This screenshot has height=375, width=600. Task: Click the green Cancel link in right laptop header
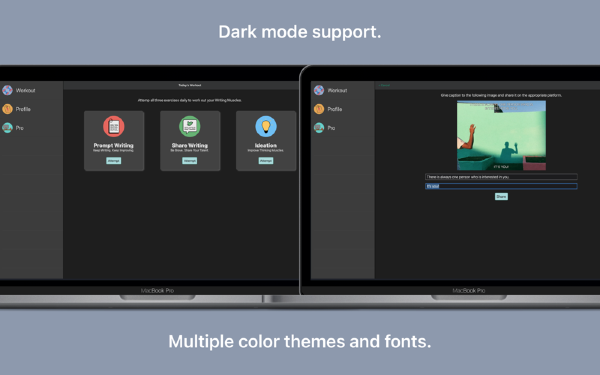[x=384, y=85]
